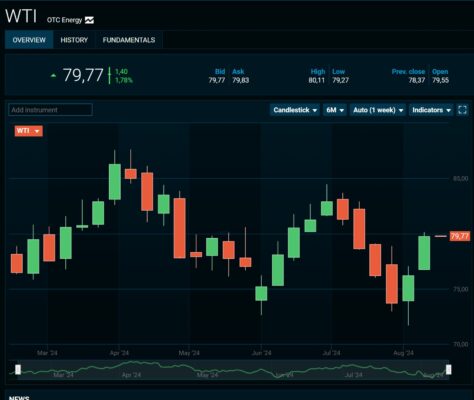Click the left handle of range slider

click(x=18, y=369)
